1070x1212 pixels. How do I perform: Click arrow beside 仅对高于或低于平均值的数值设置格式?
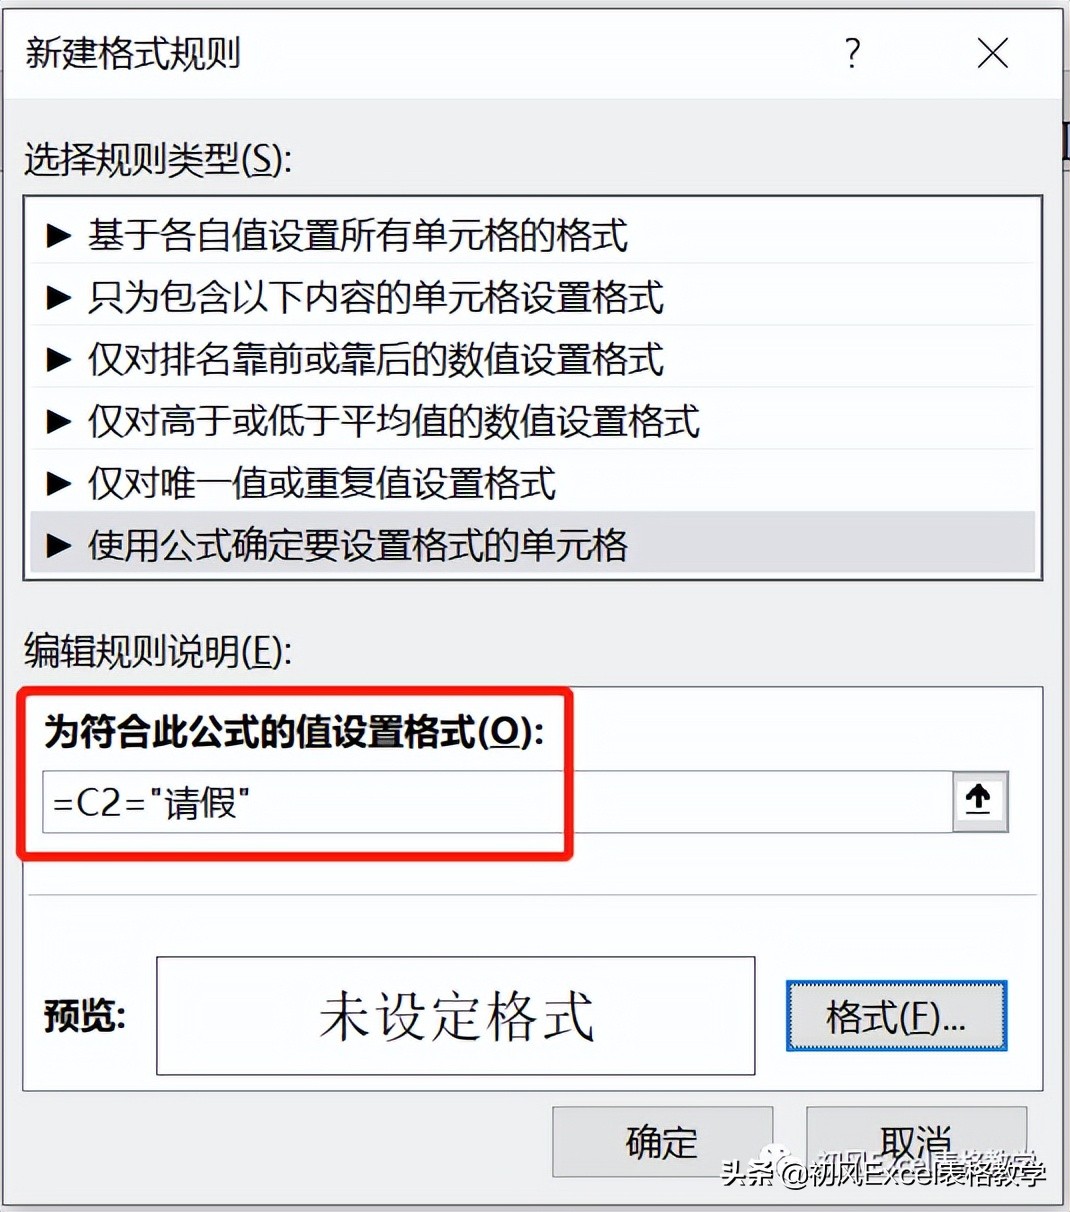(x=59, y=422)
